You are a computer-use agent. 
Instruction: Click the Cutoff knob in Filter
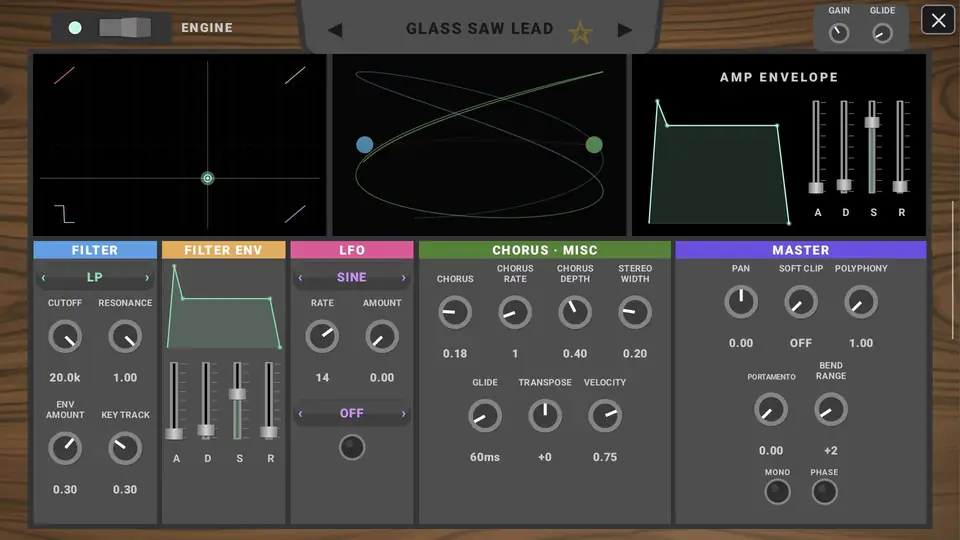click(x=65, y=337)
